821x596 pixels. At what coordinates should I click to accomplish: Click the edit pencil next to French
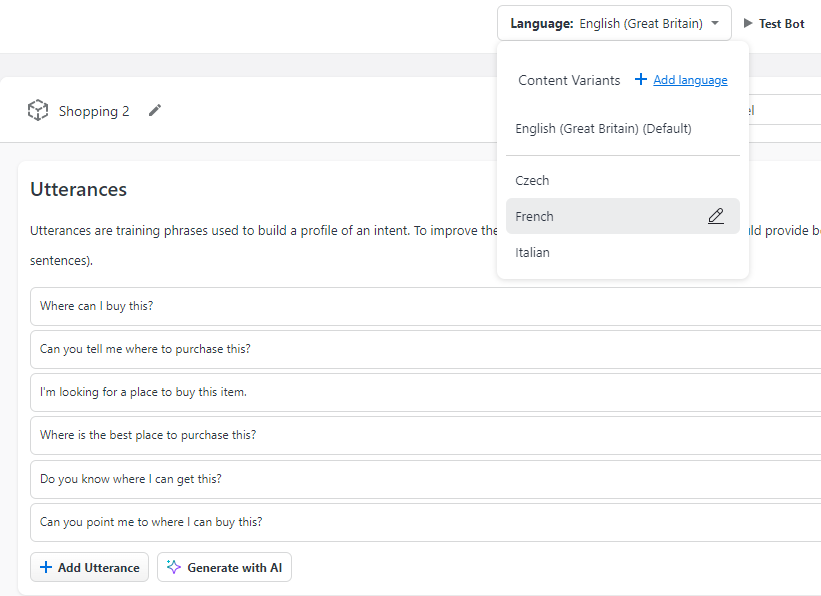click(x=716, y=215)
